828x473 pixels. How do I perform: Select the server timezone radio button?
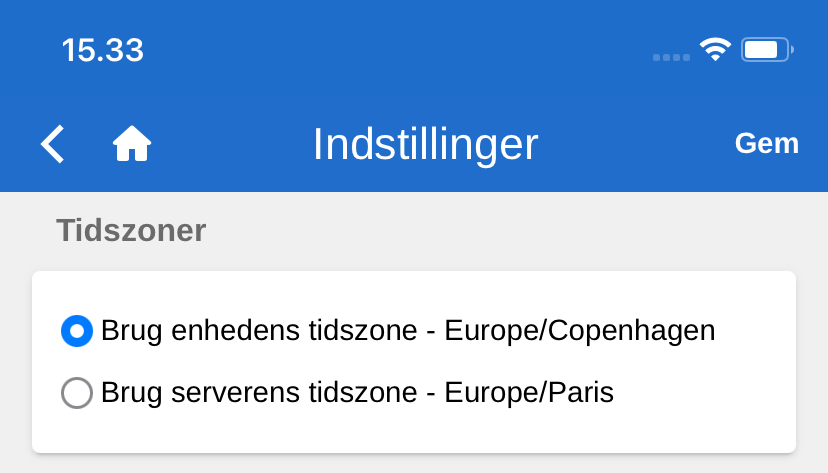pyautogui.click(x=77, y=393)
